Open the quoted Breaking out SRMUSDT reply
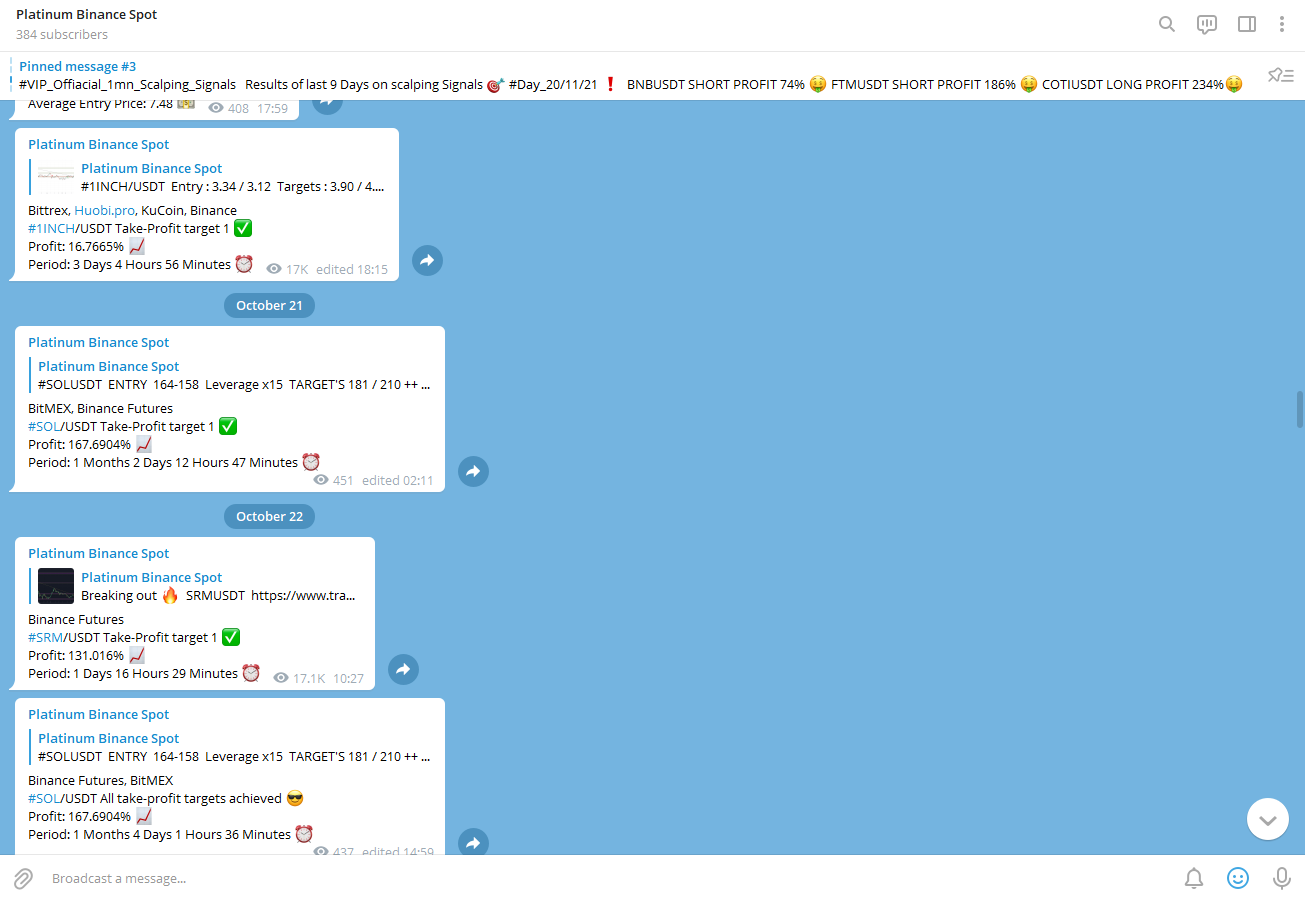 click(196, 586)
